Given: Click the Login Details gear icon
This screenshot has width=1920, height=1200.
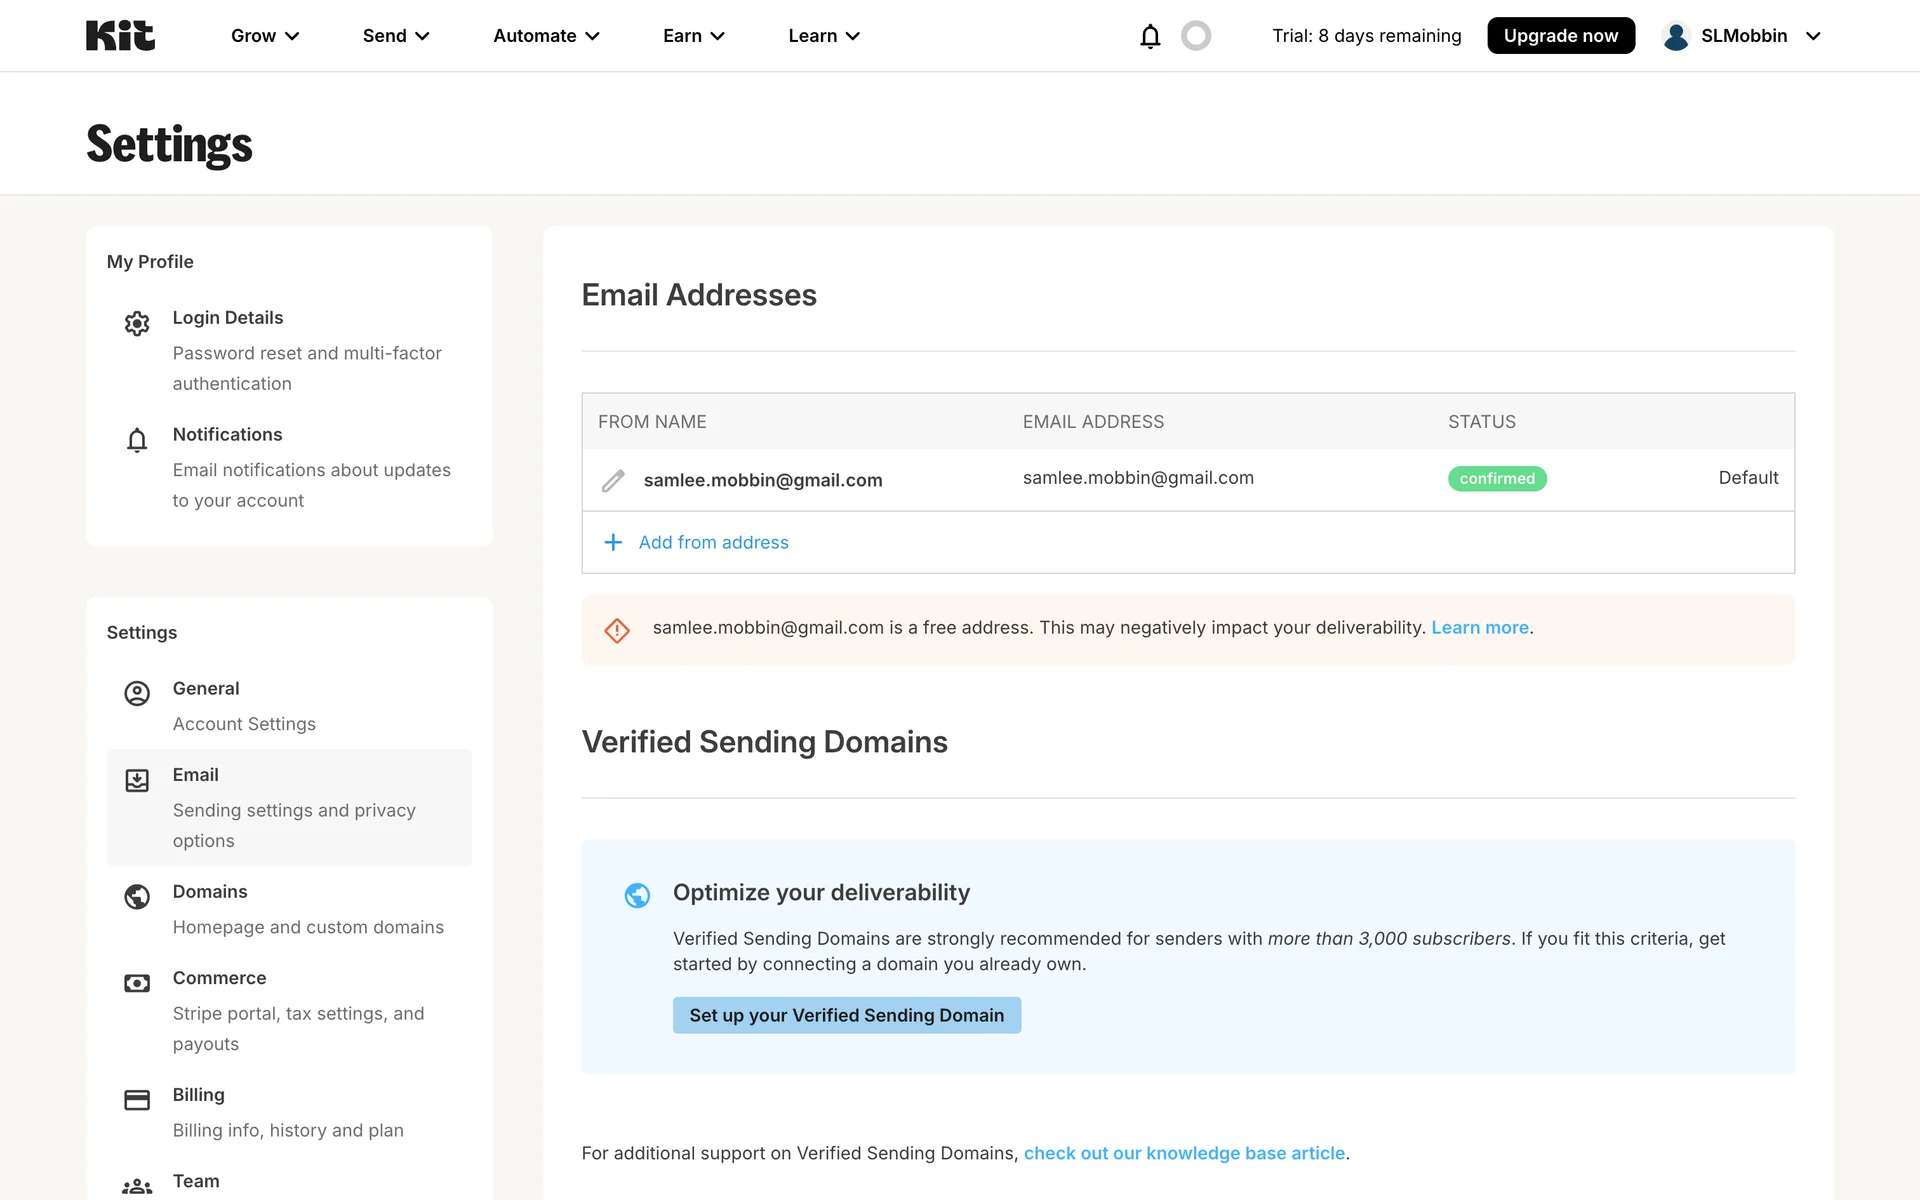Looking at the screenshot, I should (x=137, y=323).
